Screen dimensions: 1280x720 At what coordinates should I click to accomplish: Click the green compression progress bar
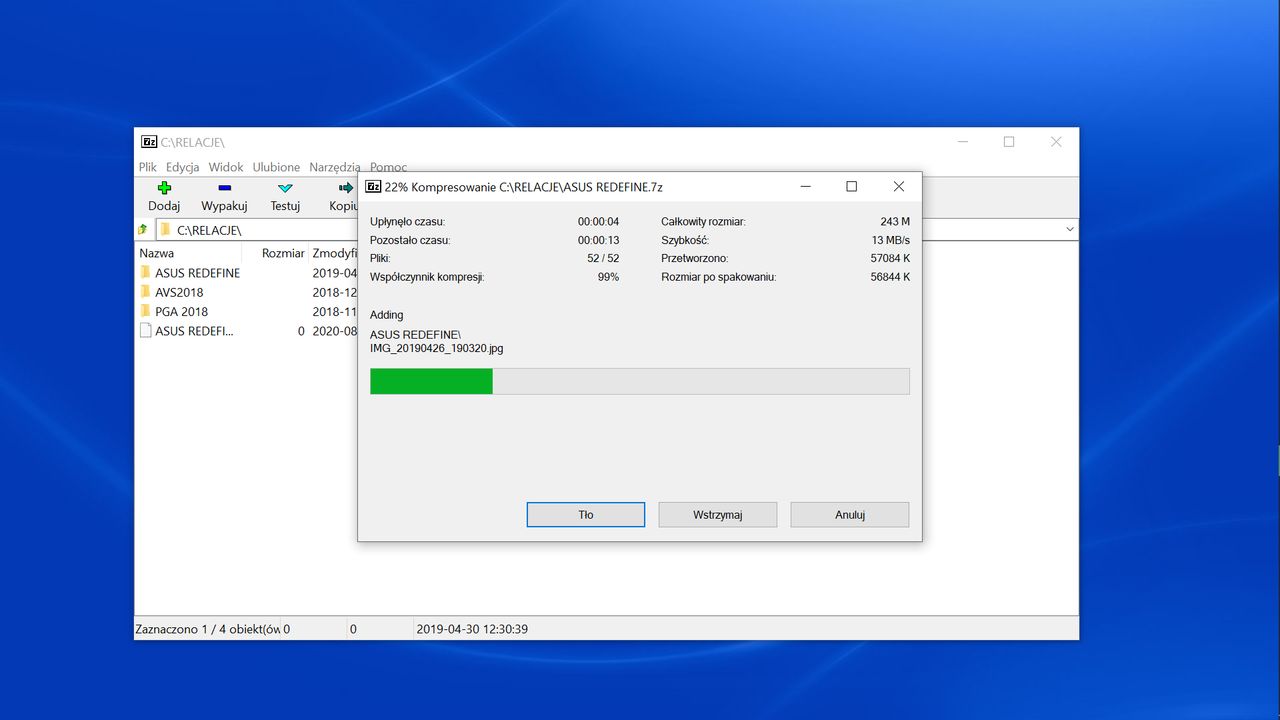(x=431, y=381)
